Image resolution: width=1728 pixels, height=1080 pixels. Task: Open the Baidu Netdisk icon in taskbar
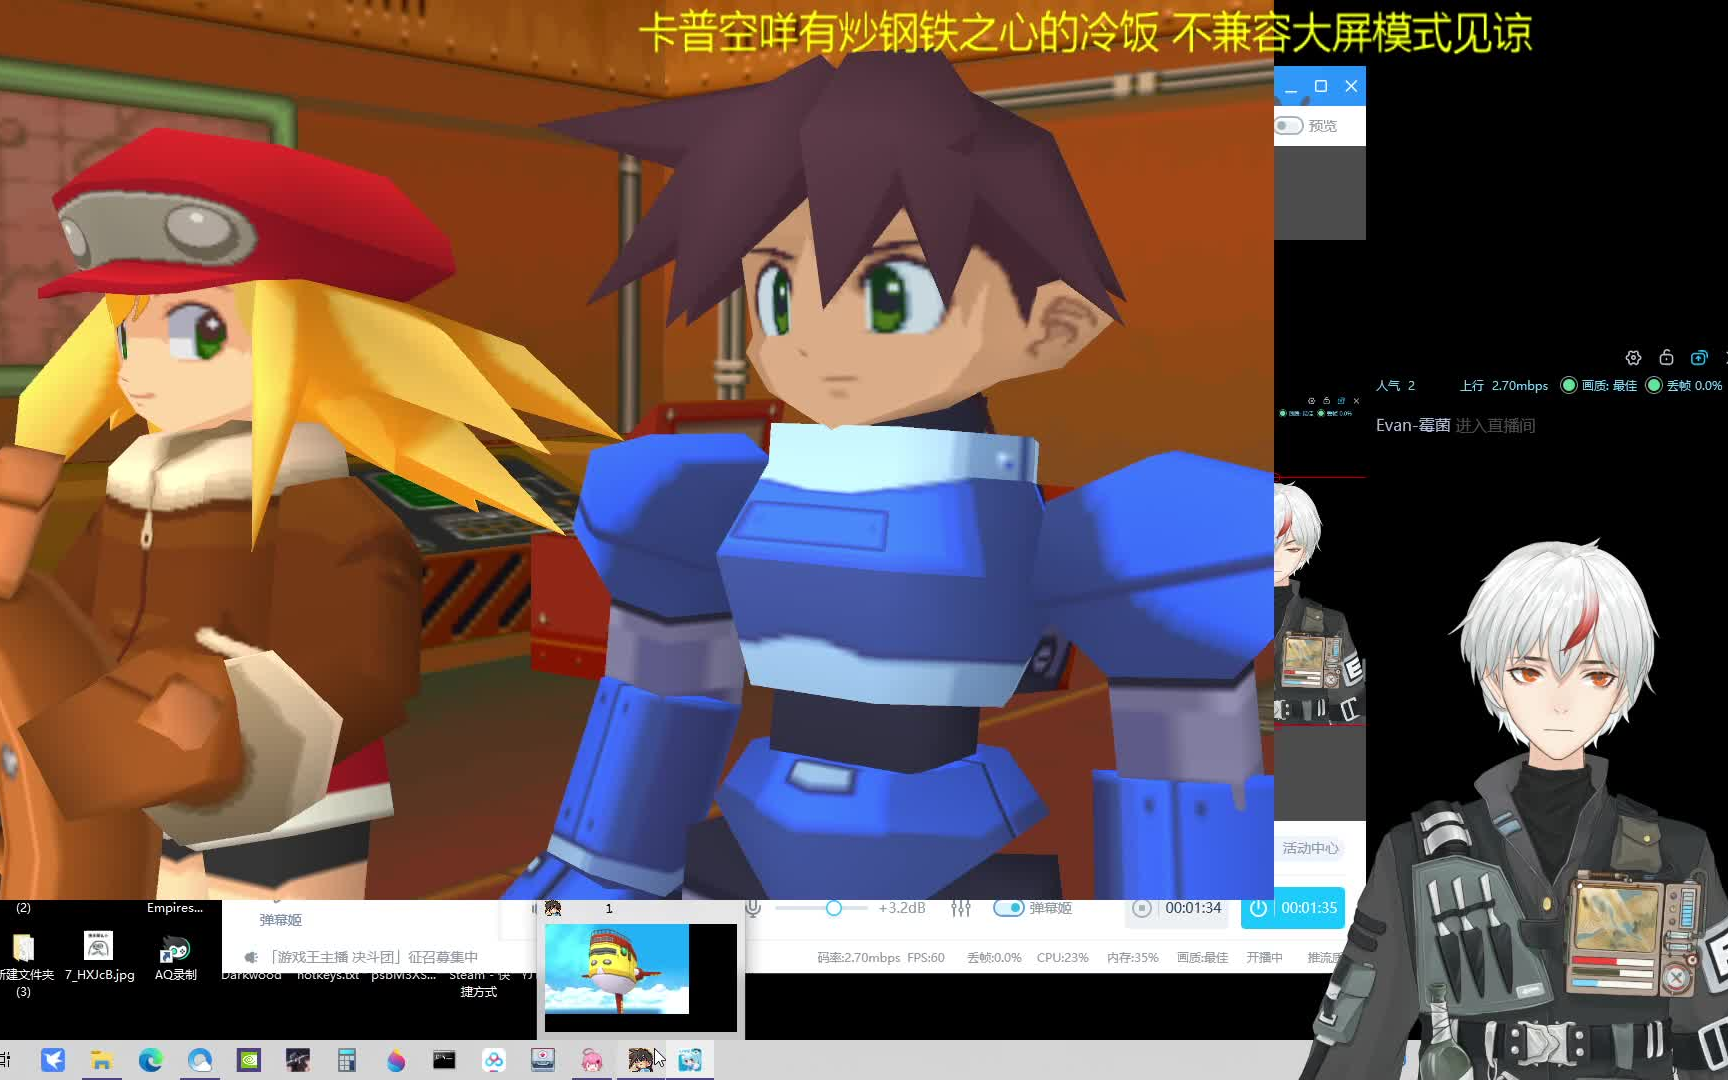pos(494,1060)
